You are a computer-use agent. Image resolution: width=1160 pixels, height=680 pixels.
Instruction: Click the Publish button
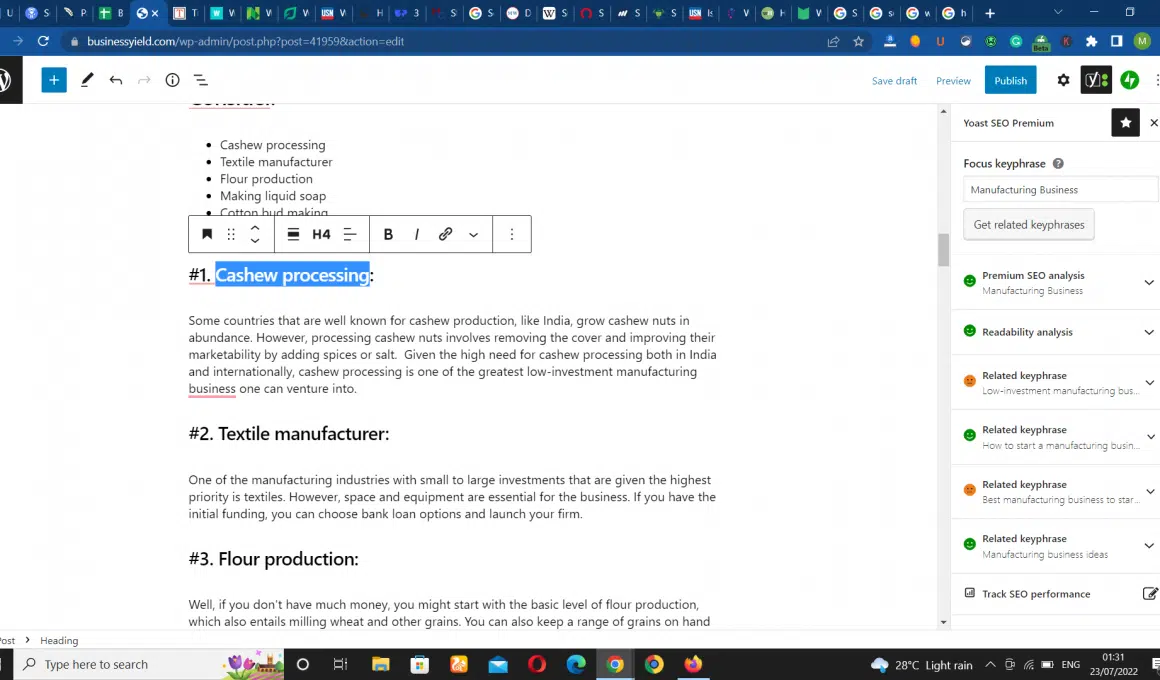pyautogui.click(x=1010, y=80)
